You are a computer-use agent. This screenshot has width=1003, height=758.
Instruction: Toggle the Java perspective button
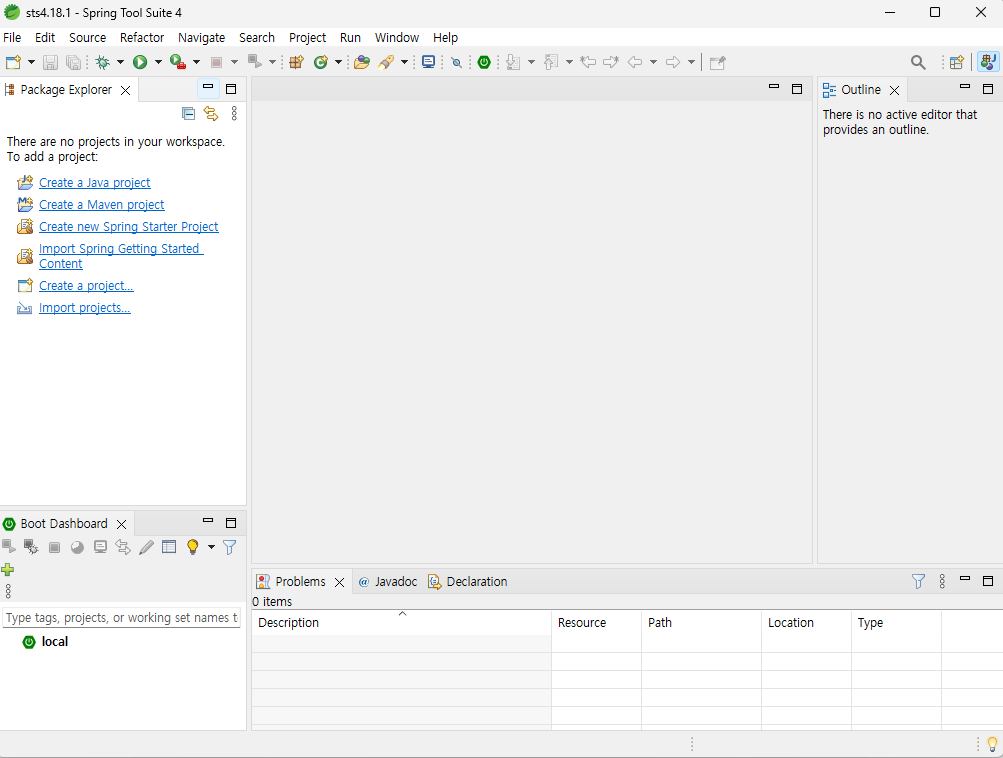(x=988, y=62)
